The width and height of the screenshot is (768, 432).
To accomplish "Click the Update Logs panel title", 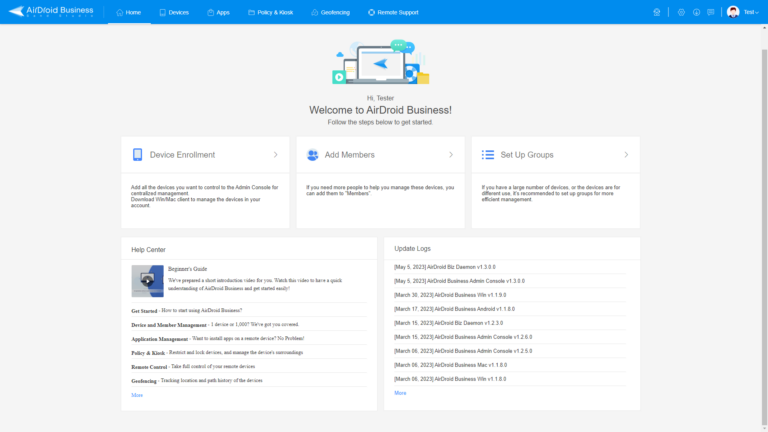I will point(412,249).
